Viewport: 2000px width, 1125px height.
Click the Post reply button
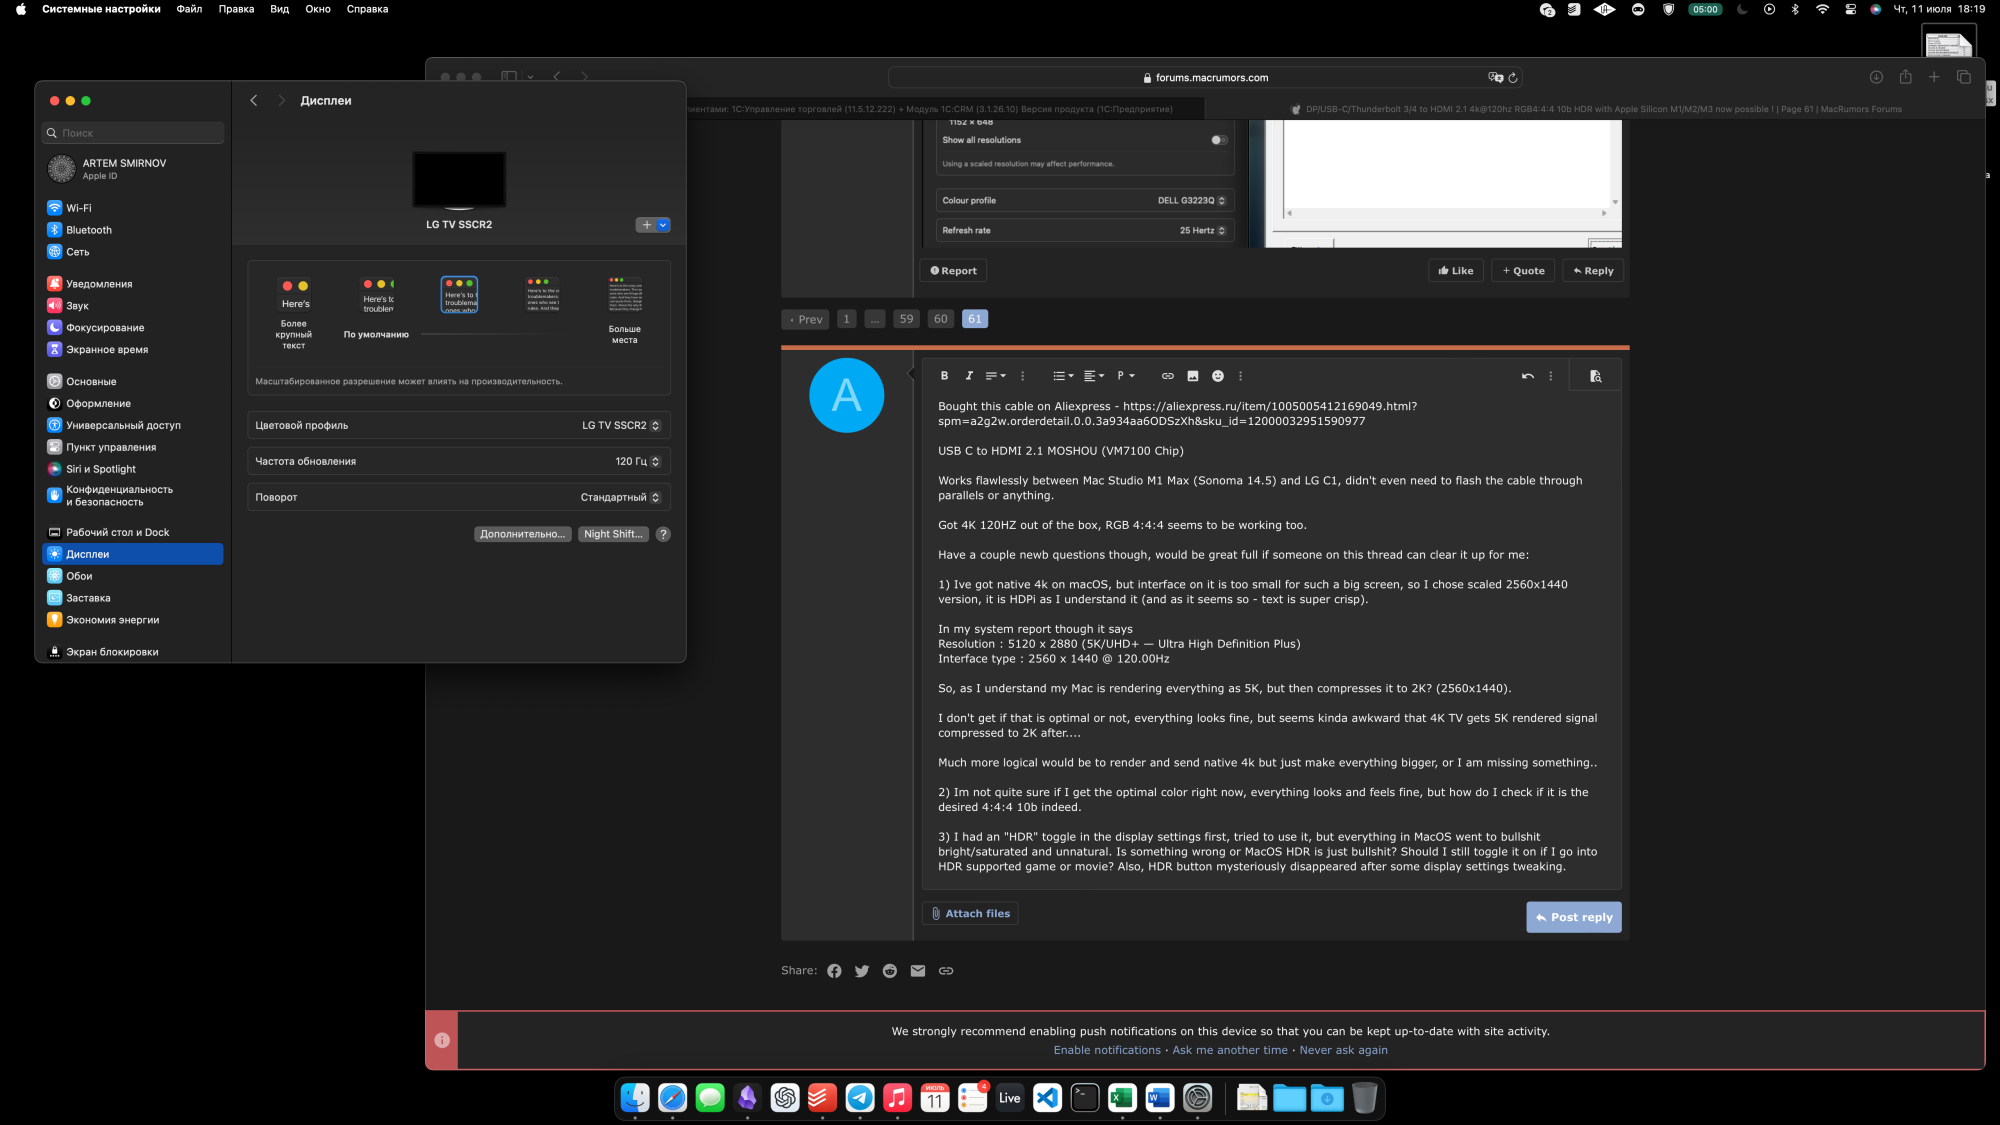(x=1573, y=917)
